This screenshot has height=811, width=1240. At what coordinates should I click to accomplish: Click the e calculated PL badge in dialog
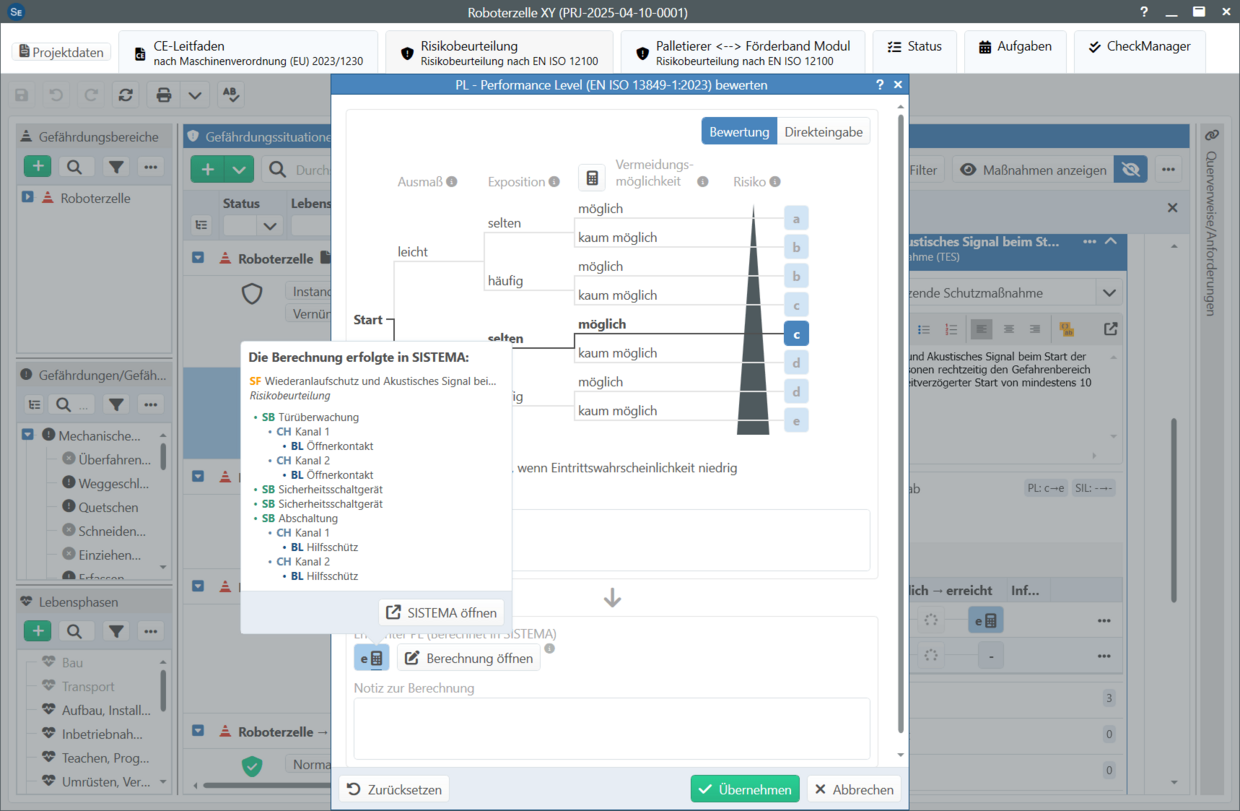(x=372, y=658)
